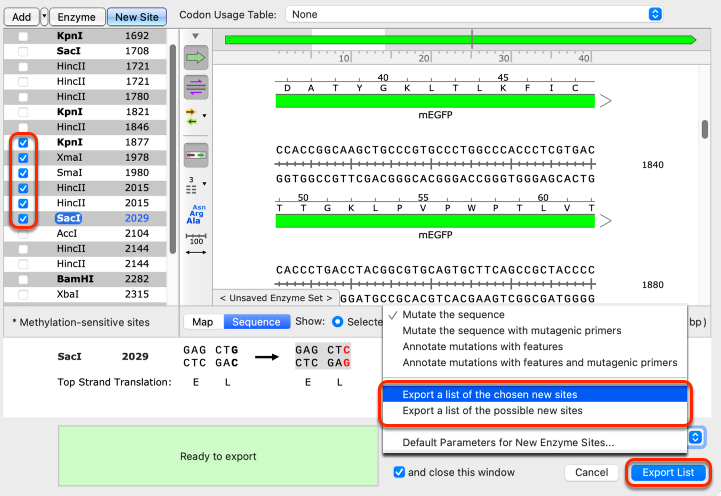This screenshot has width=721, height=496.
Task: Select 'Export a list of the chosen new sites'
Action: tap(535, 394)
